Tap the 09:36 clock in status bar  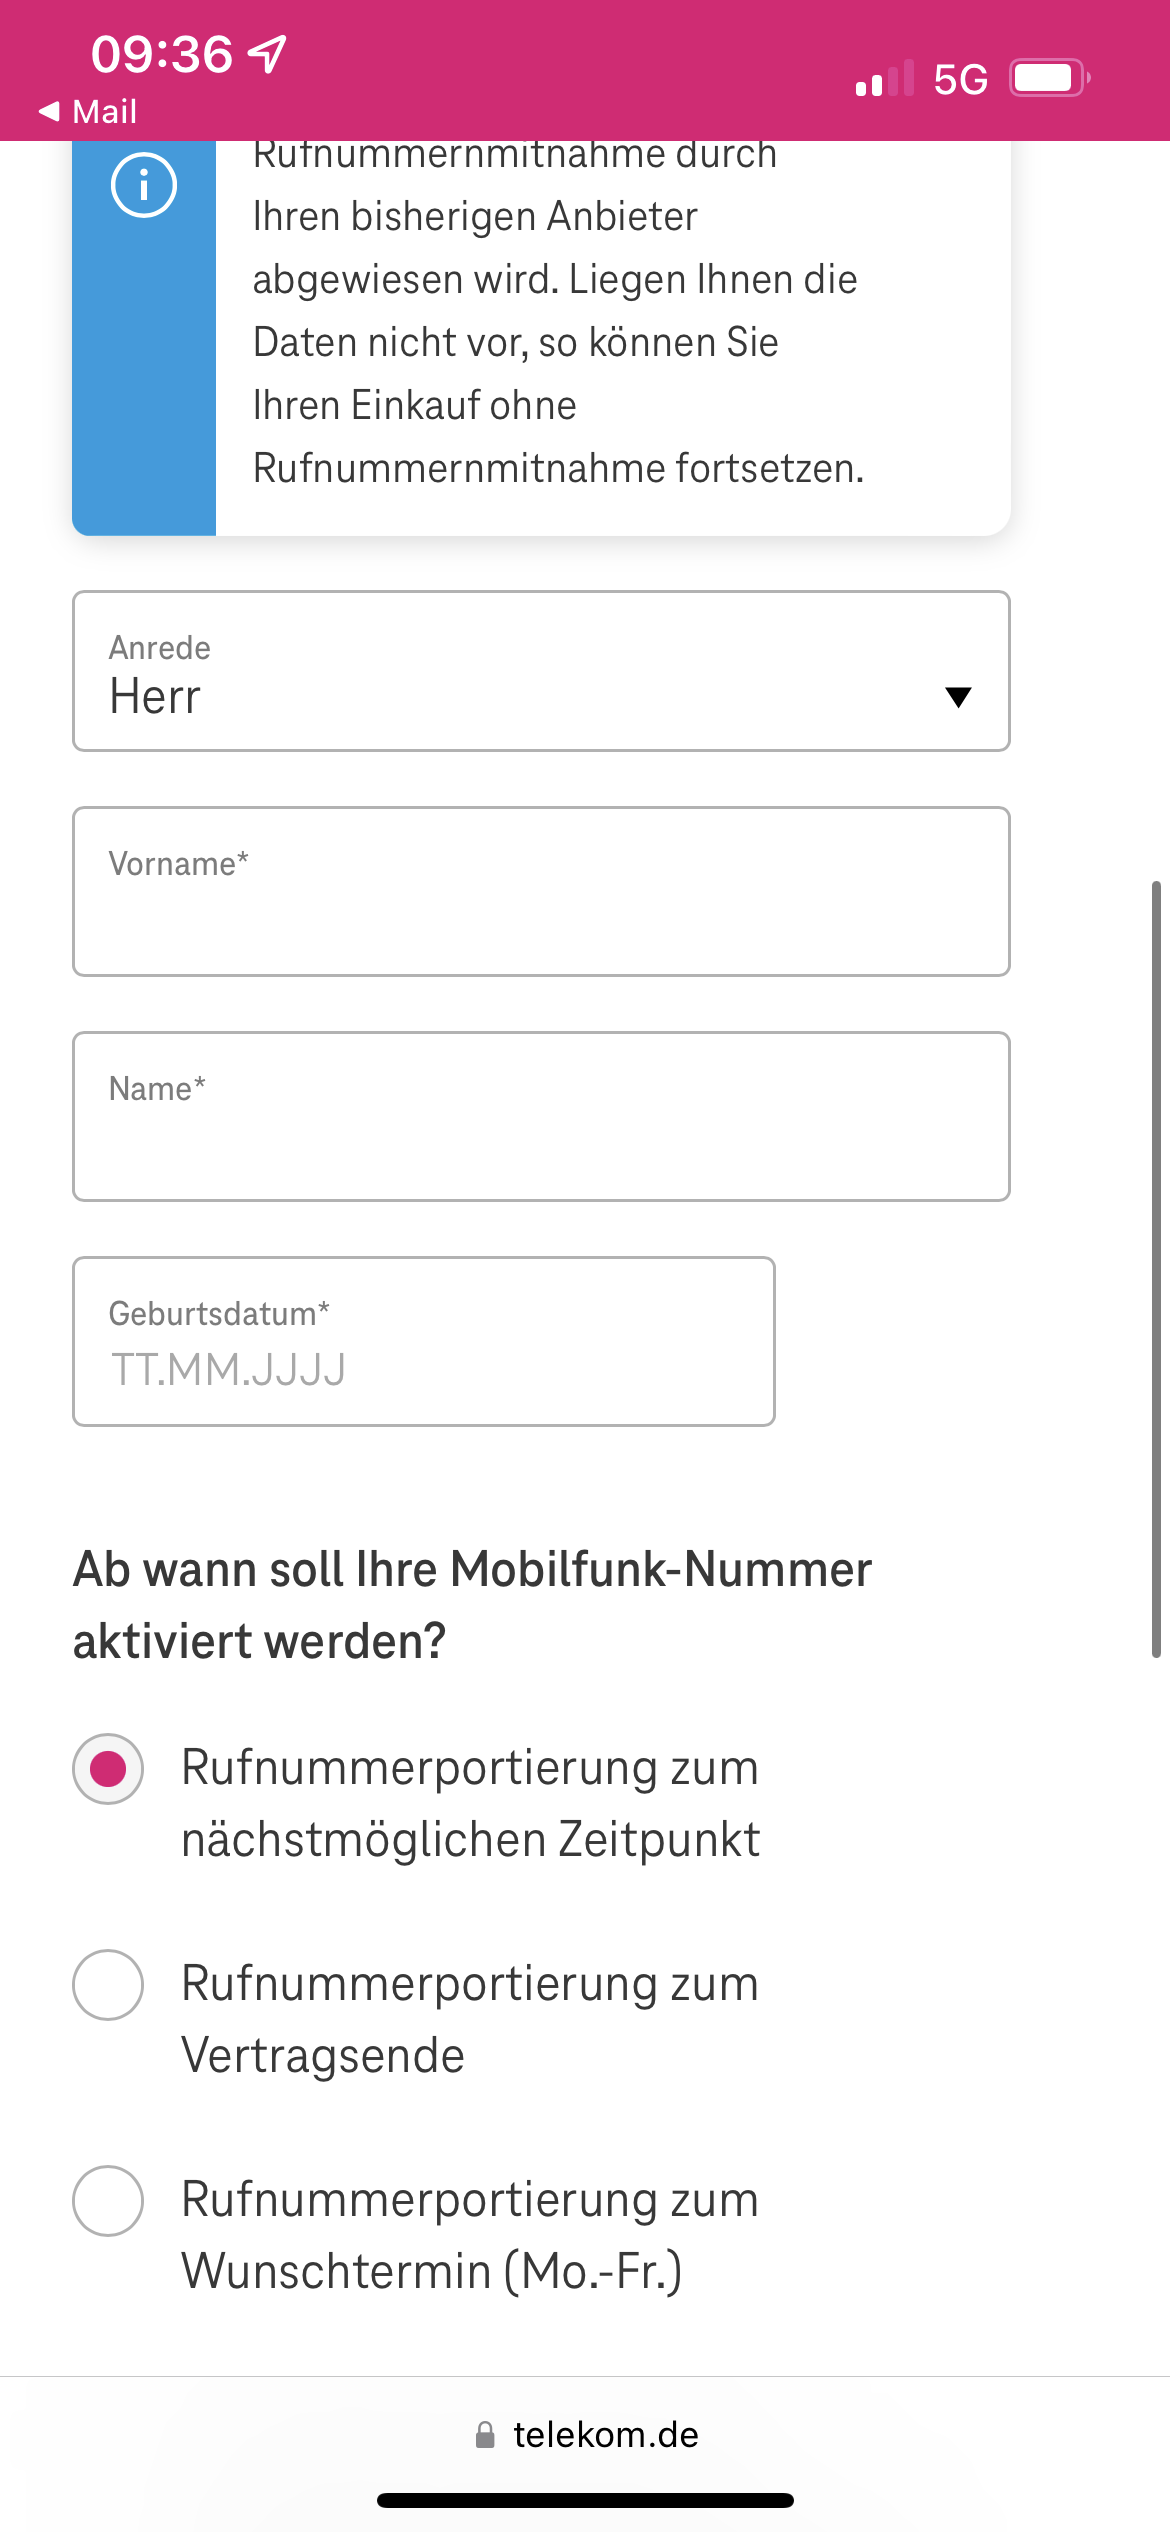point(162,54)
